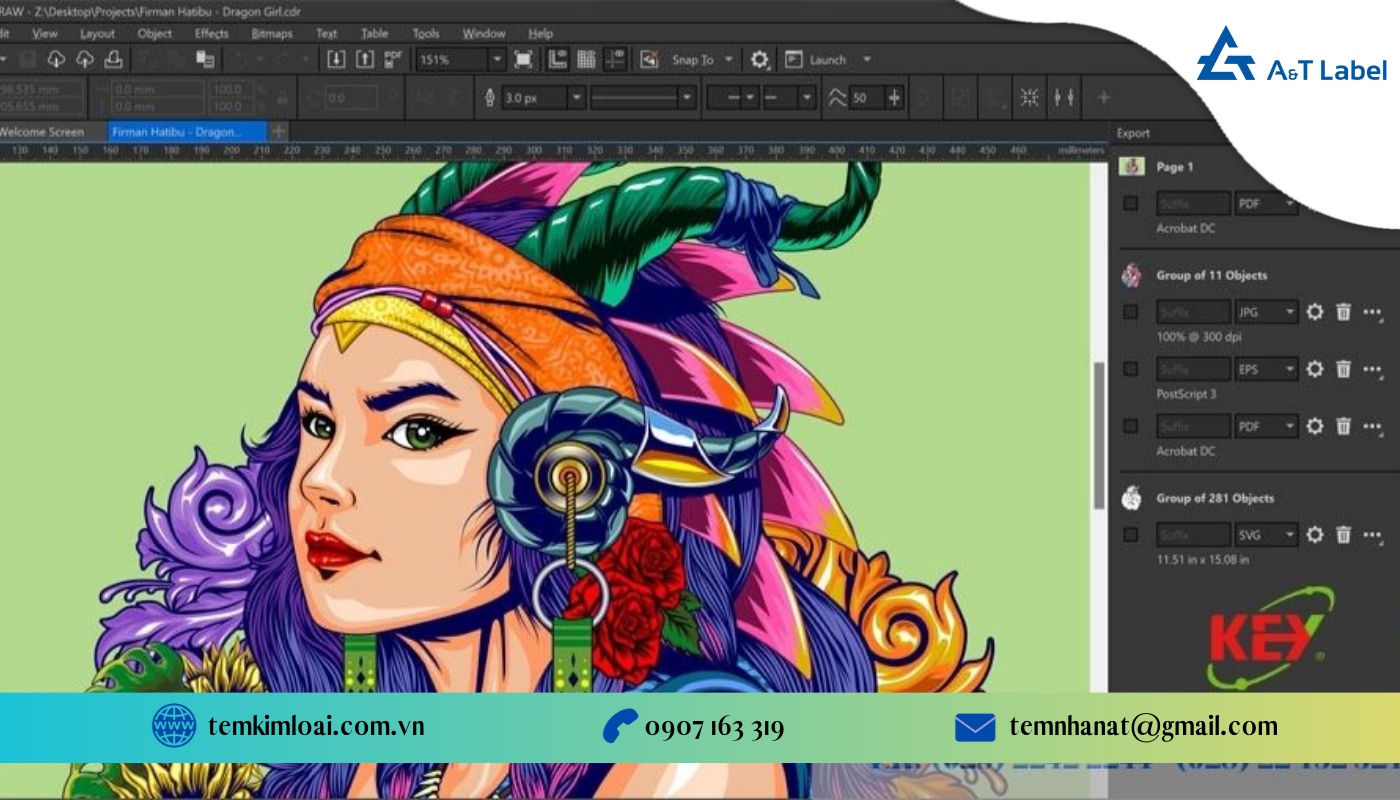Add a new document tab with plus button
The height and width of the screenshot is (800, 1400).
pyautogui.click(x=279, y=131)
